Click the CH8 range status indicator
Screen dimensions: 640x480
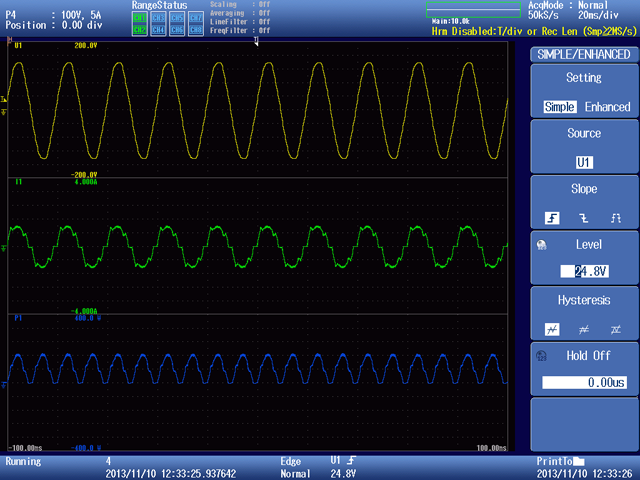tap(196, 30)
